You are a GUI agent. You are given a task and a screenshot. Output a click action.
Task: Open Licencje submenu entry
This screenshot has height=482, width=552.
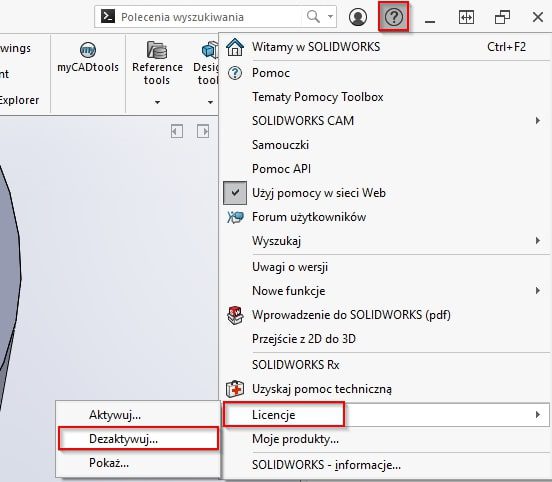point(386,415)
